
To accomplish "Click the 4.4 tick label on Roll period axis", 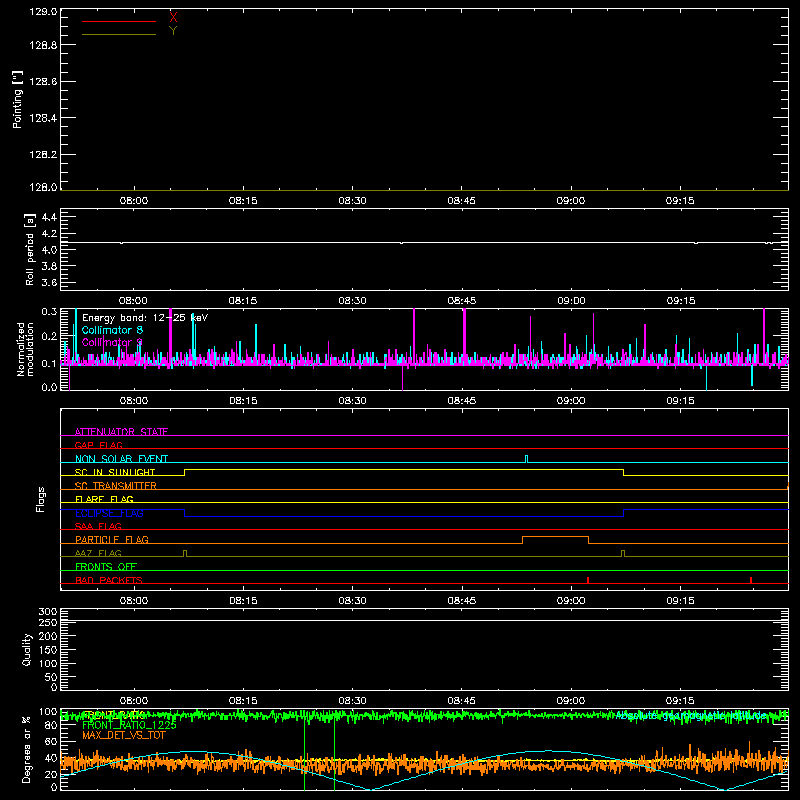I will [x=49, y=217].
